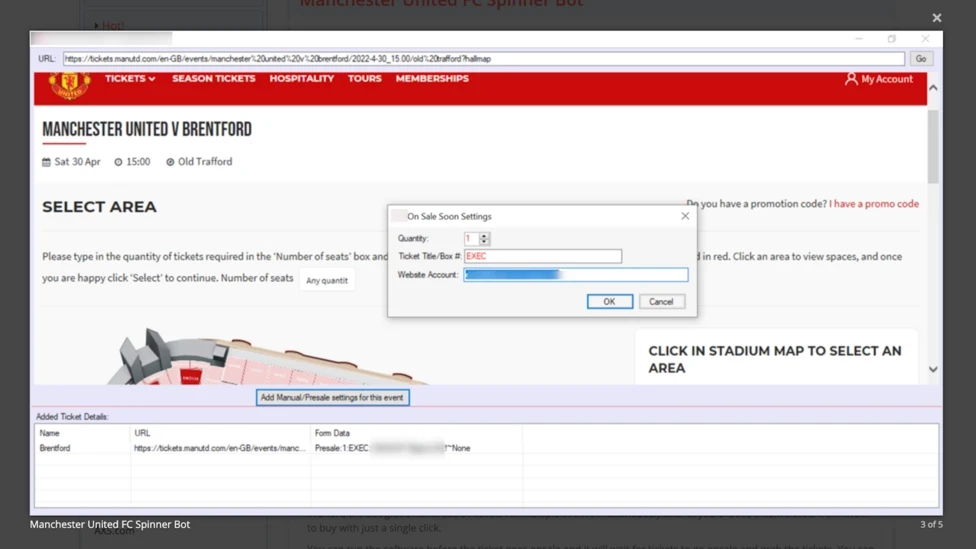The image size is (976, 549).
Task: Close the lightbox with the X icon
Action: [x=936, y=18]
